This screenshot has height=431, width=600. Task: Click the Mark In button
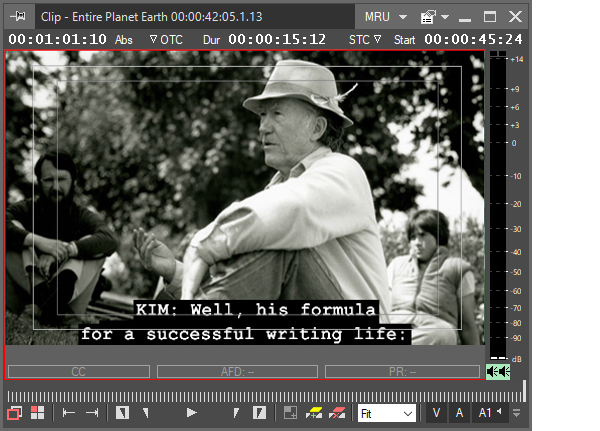[122, 413]
